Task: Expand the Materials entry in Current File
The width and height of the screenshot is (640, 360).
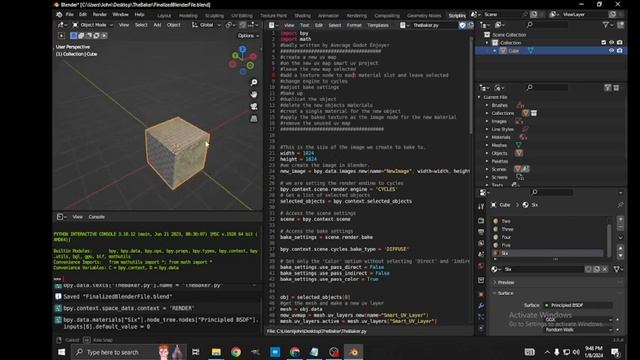Action: click(487, 137)
